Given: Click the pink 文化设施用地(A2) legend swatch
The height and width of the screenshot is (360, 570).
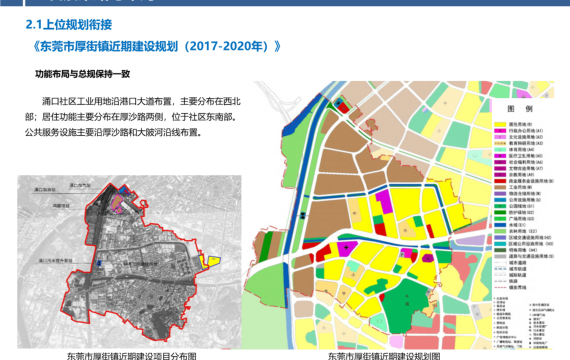Looking at the screenshot, I should (x=500, y=137).
